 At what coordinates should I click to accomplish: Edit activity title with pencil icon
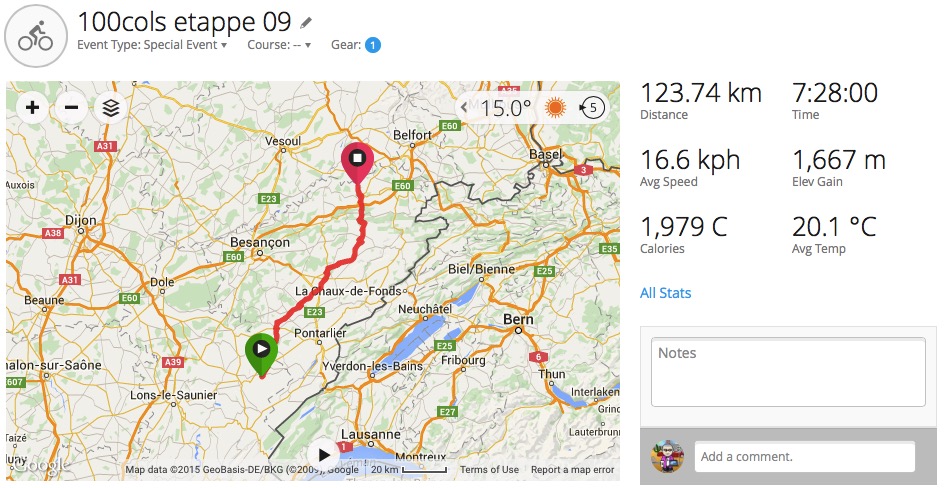pos(306,23)
